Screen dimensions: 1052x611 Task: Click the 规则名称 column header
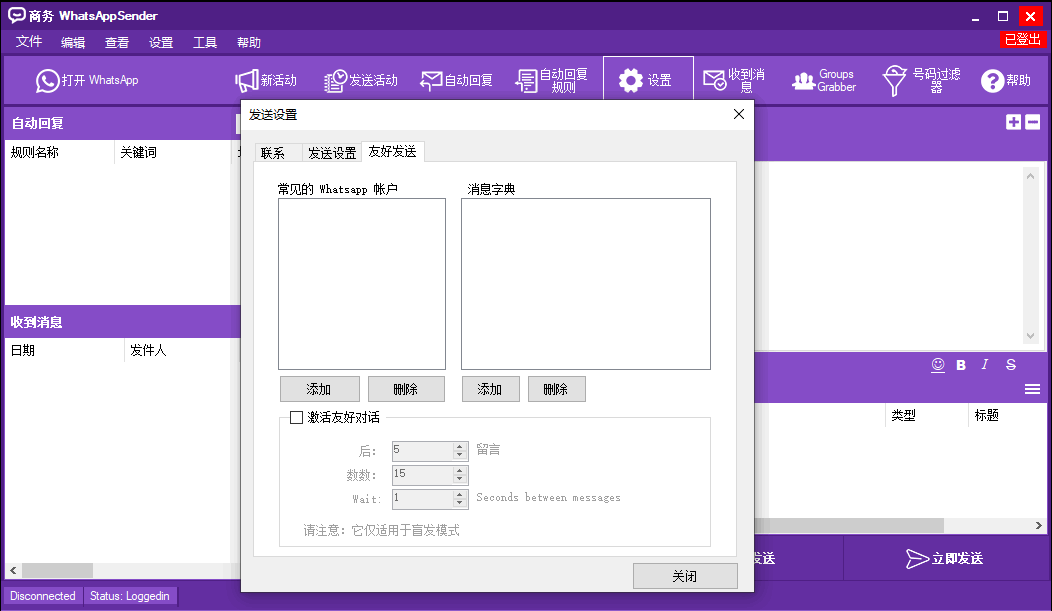click(60, 152)
